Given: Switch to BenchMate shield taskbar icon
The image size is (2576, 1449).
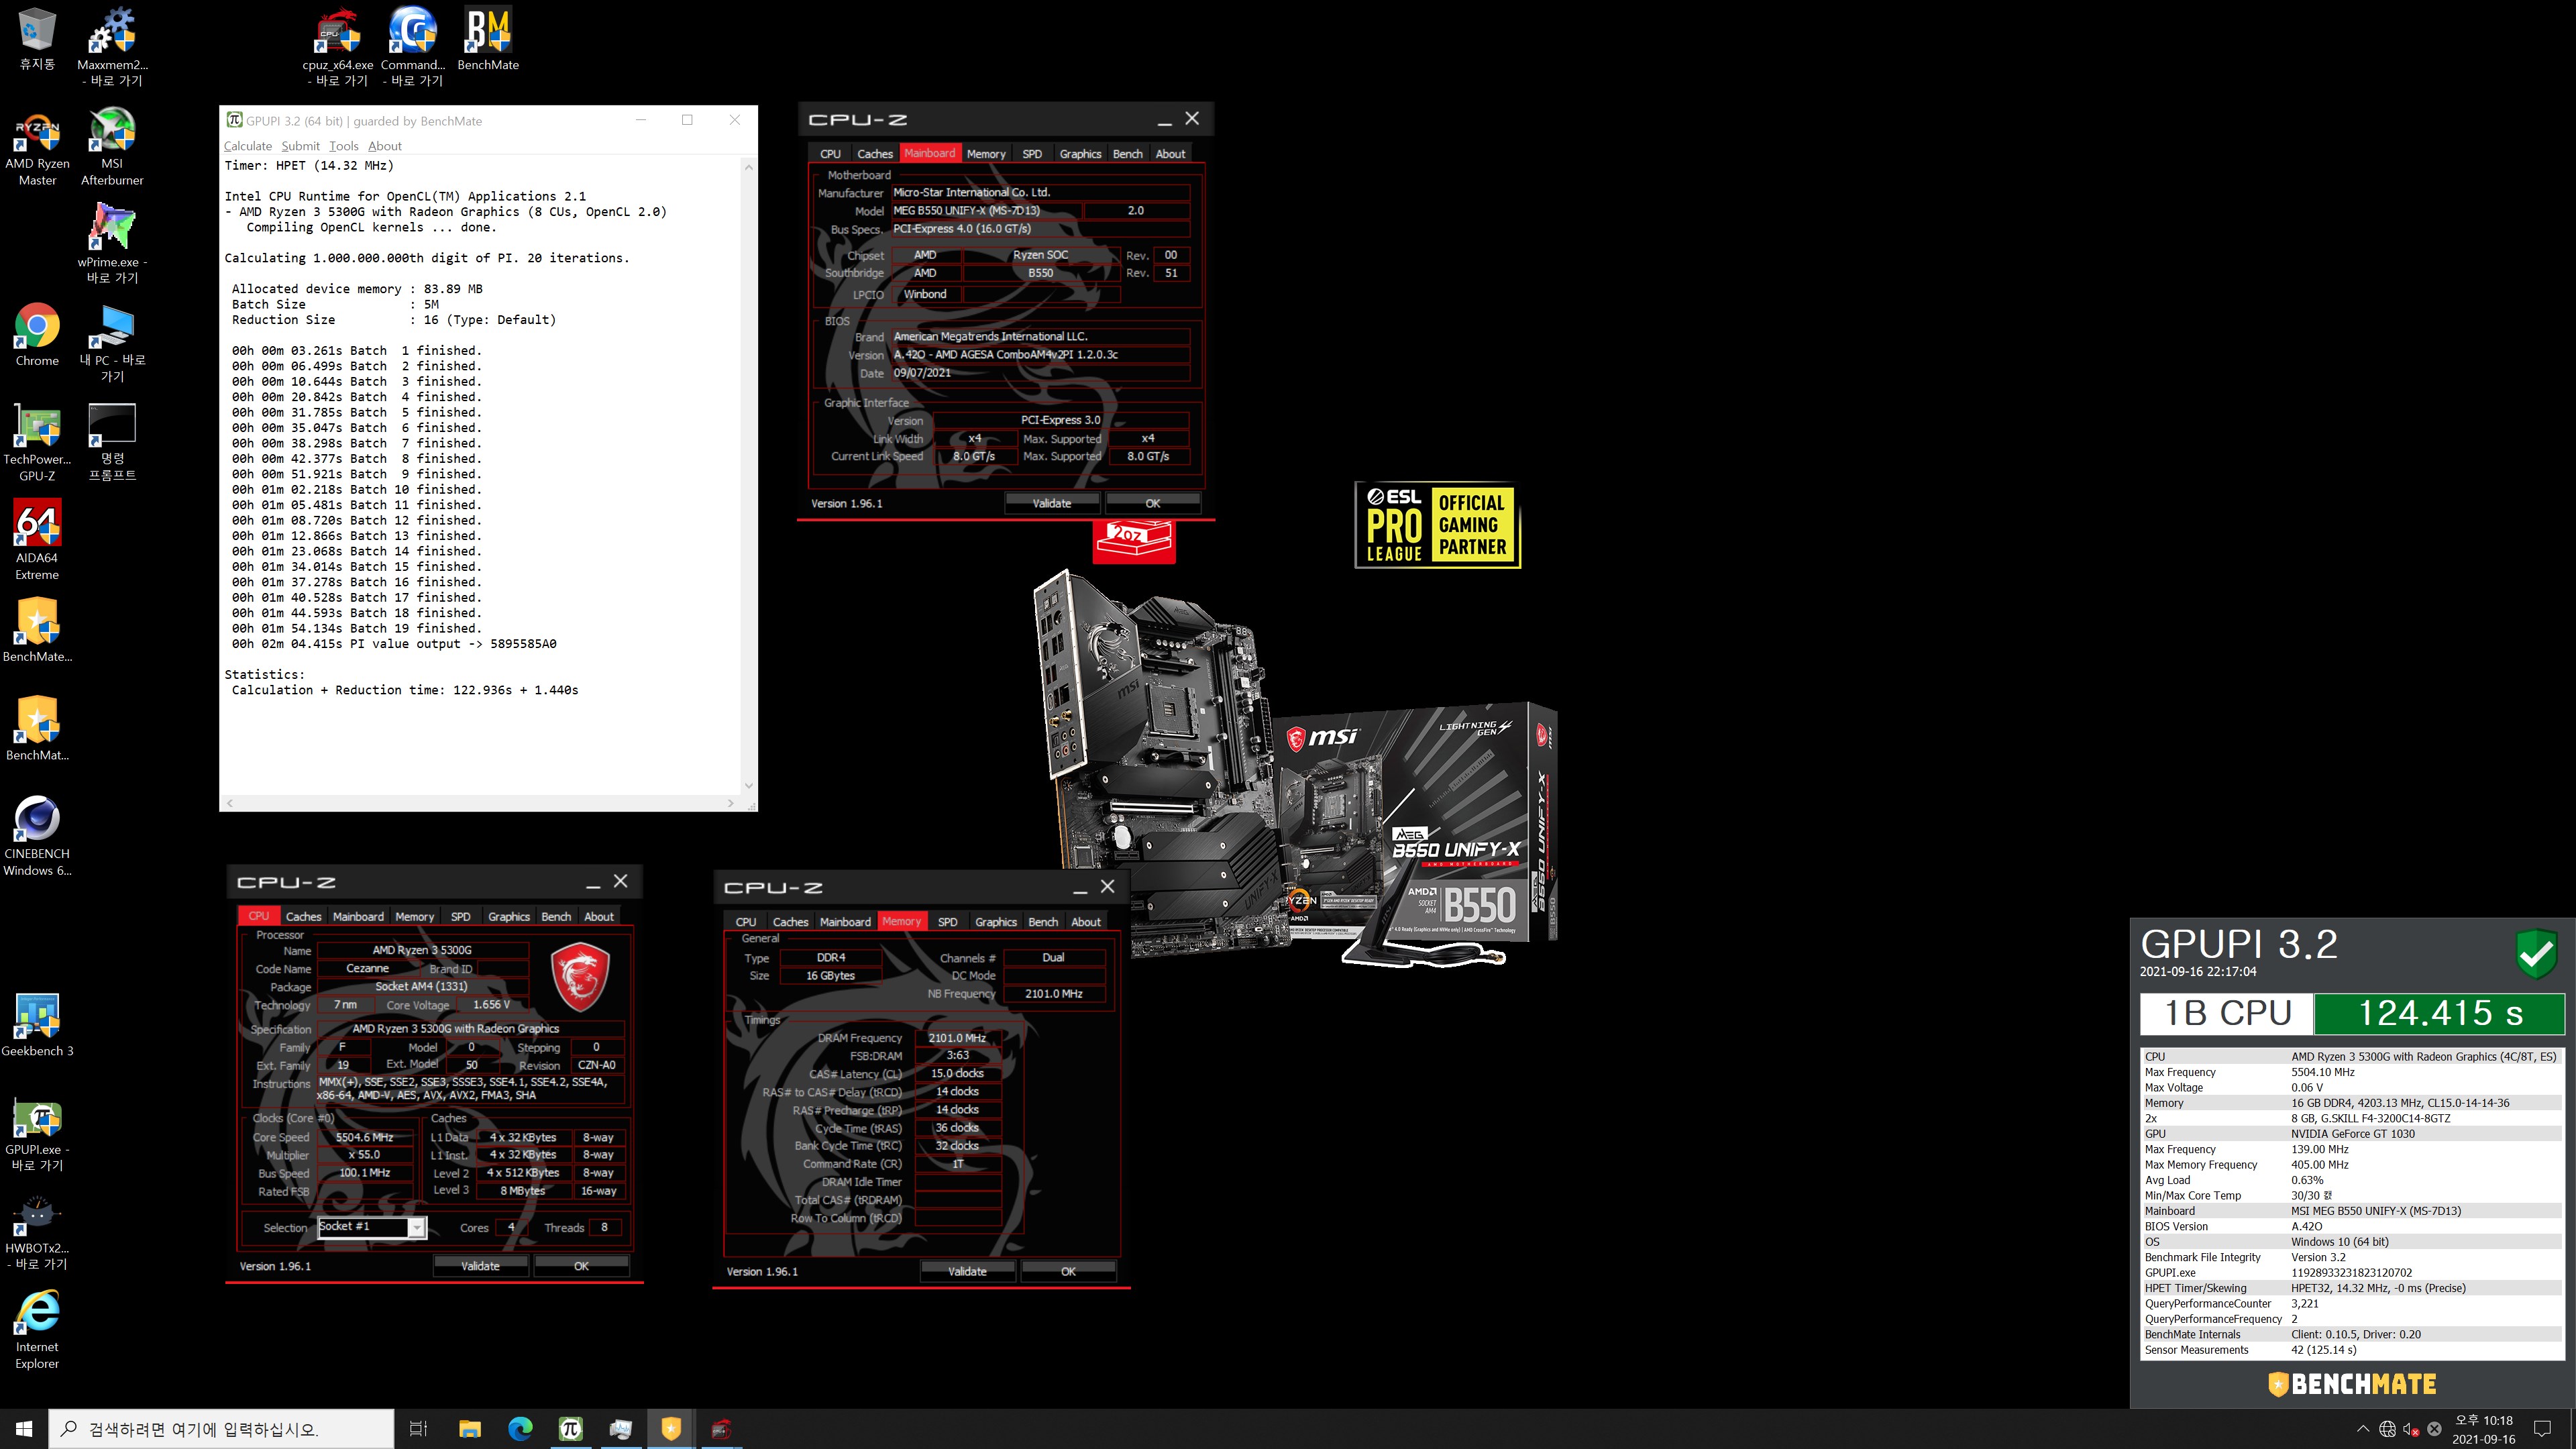Looking at the screenshot, I should coord(671,1429).
